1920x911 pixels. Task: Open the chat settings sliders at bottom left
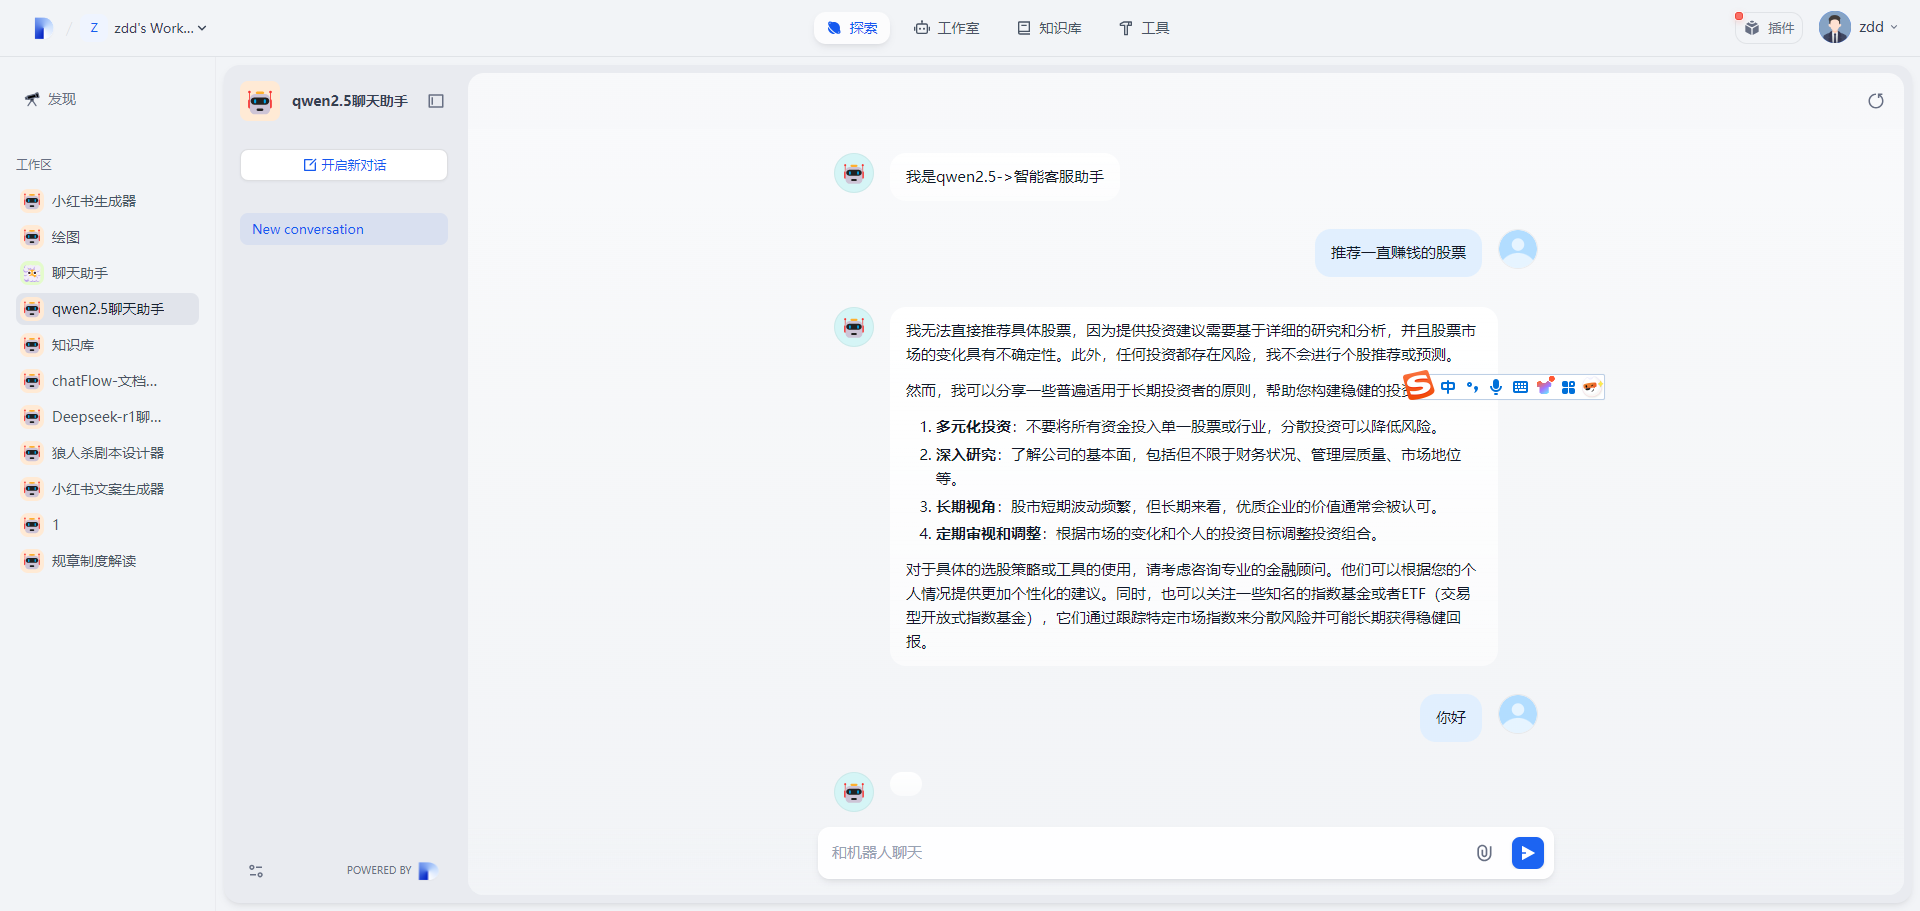pos(256,871)
